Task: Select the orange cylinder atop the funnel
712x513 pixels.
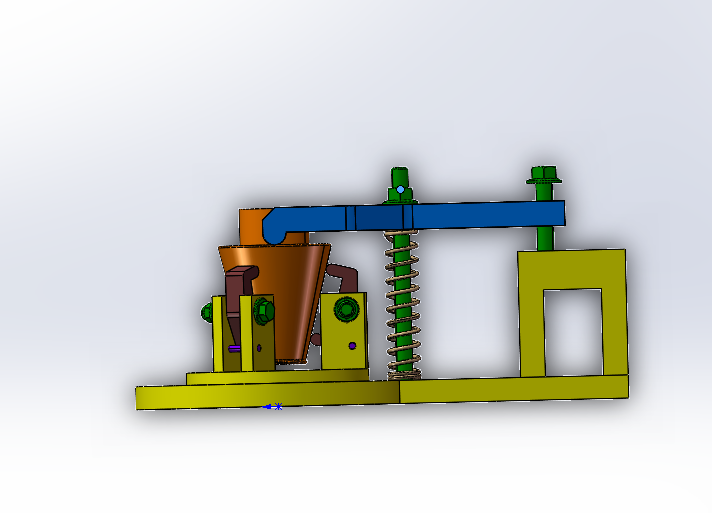Action: (x=252, y=227)
